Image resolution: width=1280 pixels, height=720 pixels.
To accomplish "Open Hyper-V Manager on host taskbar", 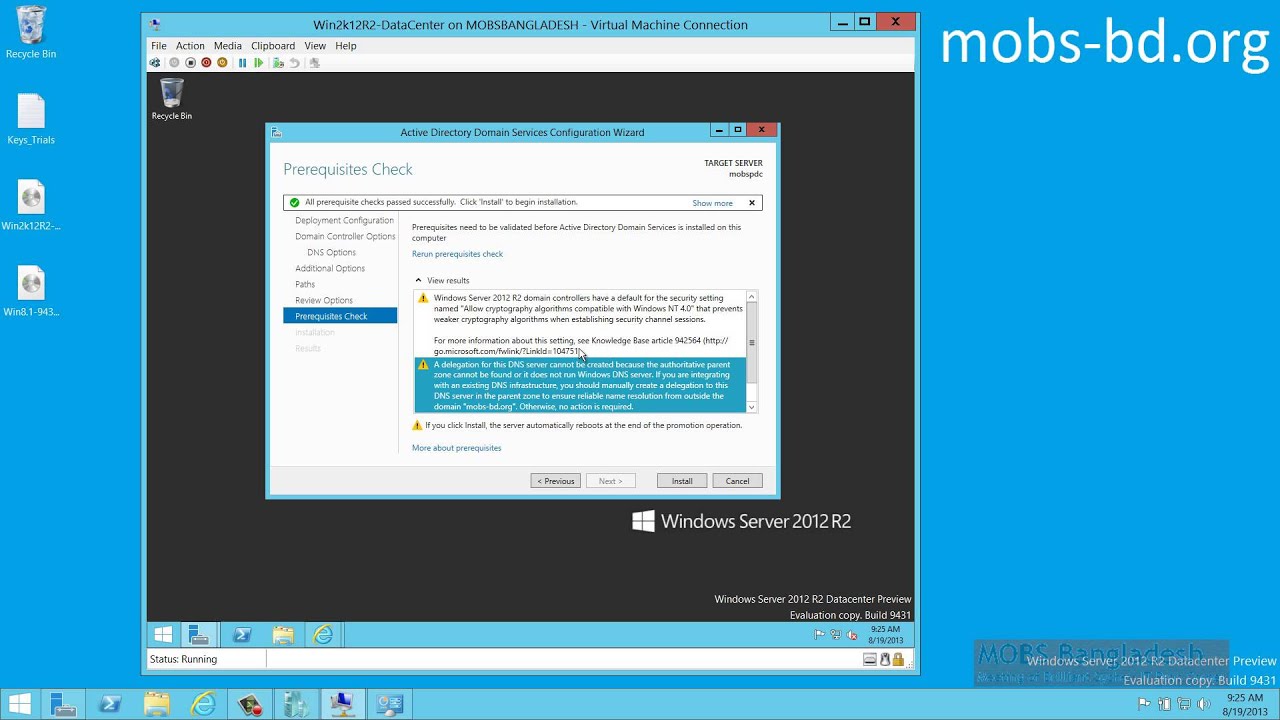I will point(296,704).
